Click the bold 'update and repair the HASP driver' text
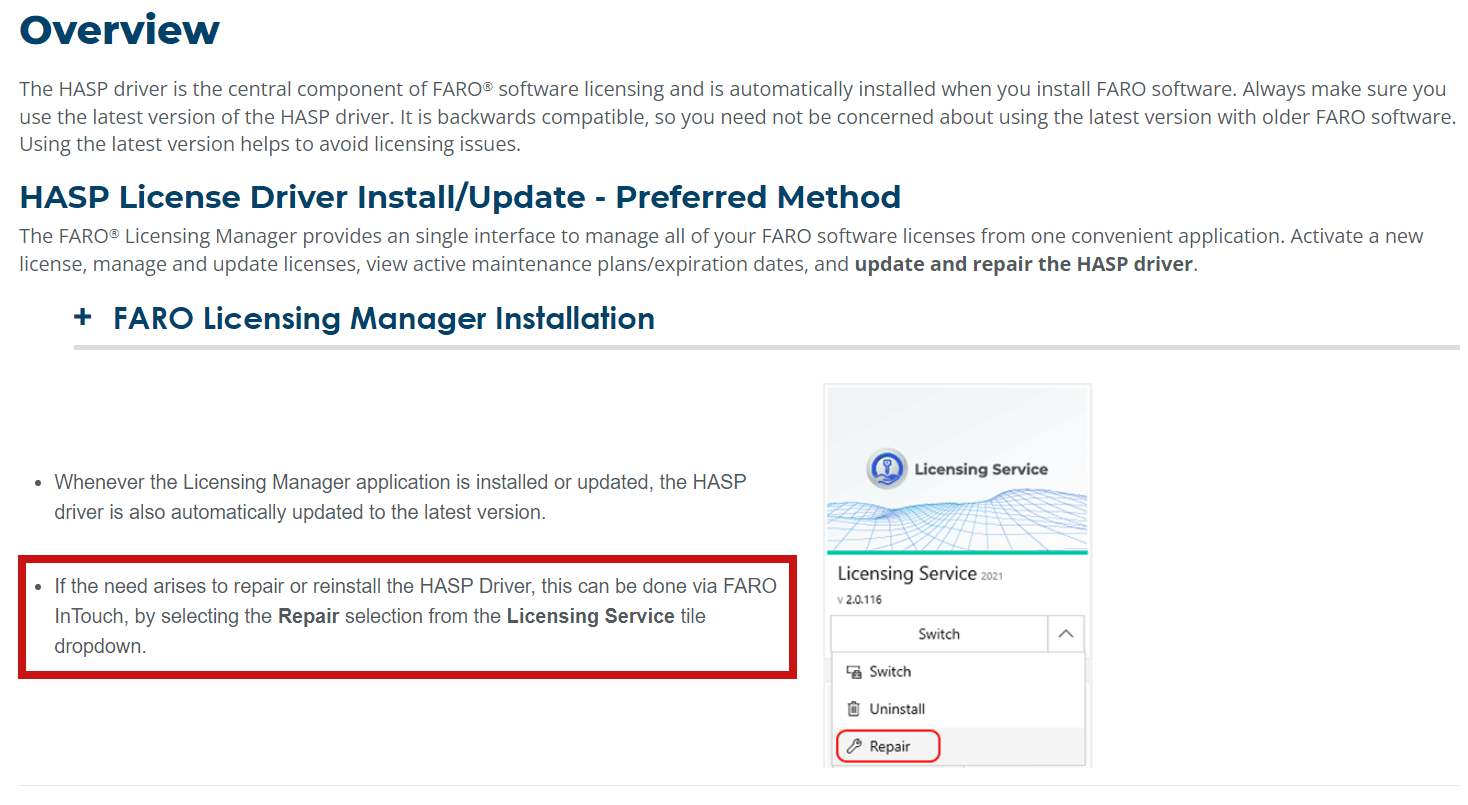This screenshot has width=1468, height=805. click(1023, 265)
